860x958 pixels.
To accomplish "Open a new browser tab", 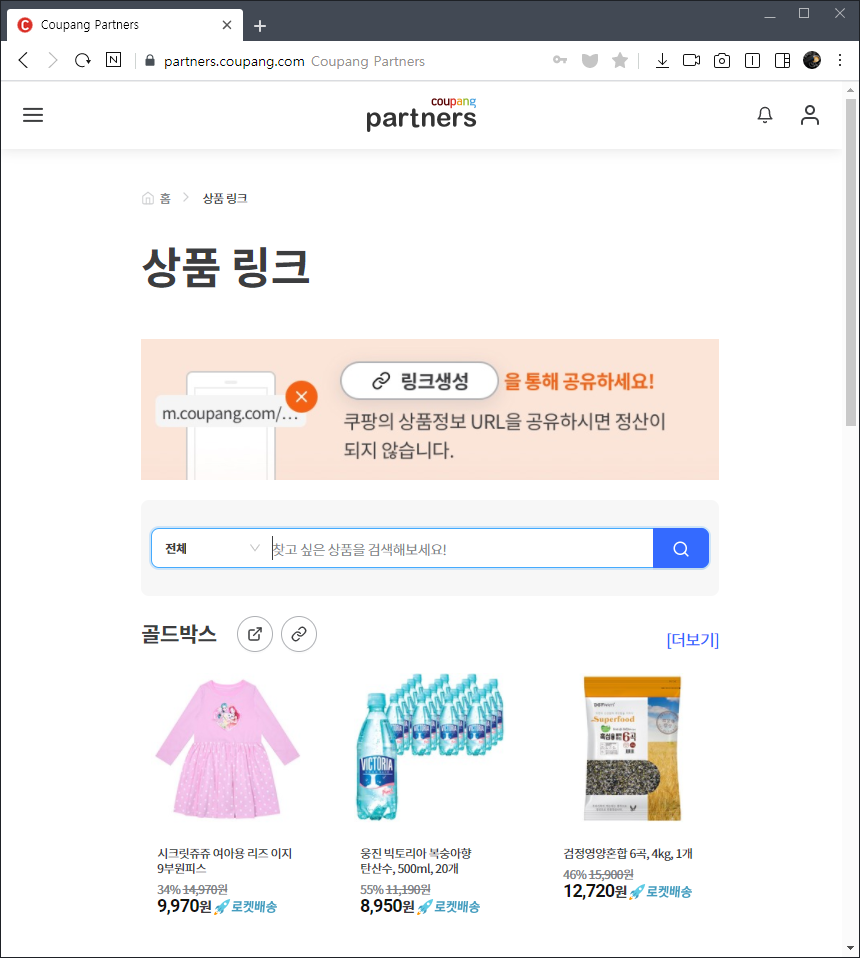I will pos(260,26).
